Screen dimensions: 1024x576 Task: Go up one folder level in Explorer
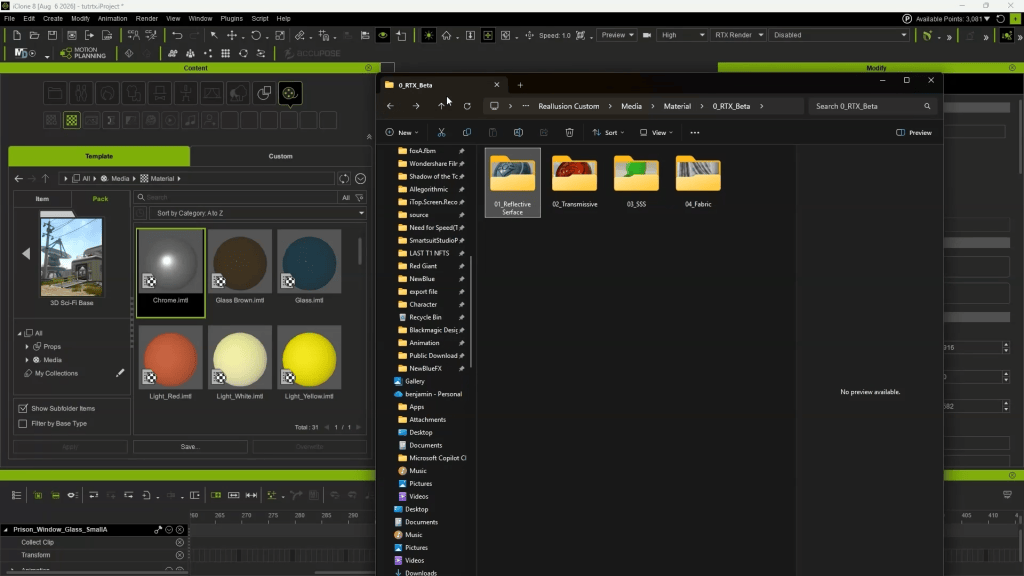click(441, 106)
